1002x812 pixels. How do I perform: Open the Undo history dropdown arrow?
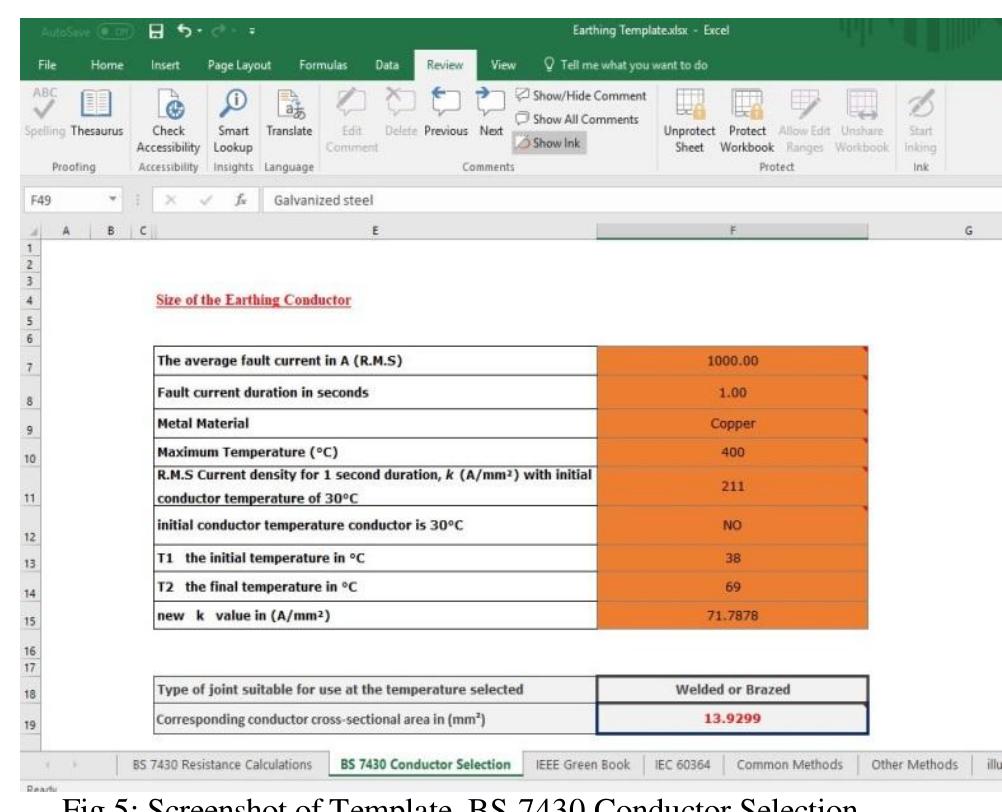point(199,31)
